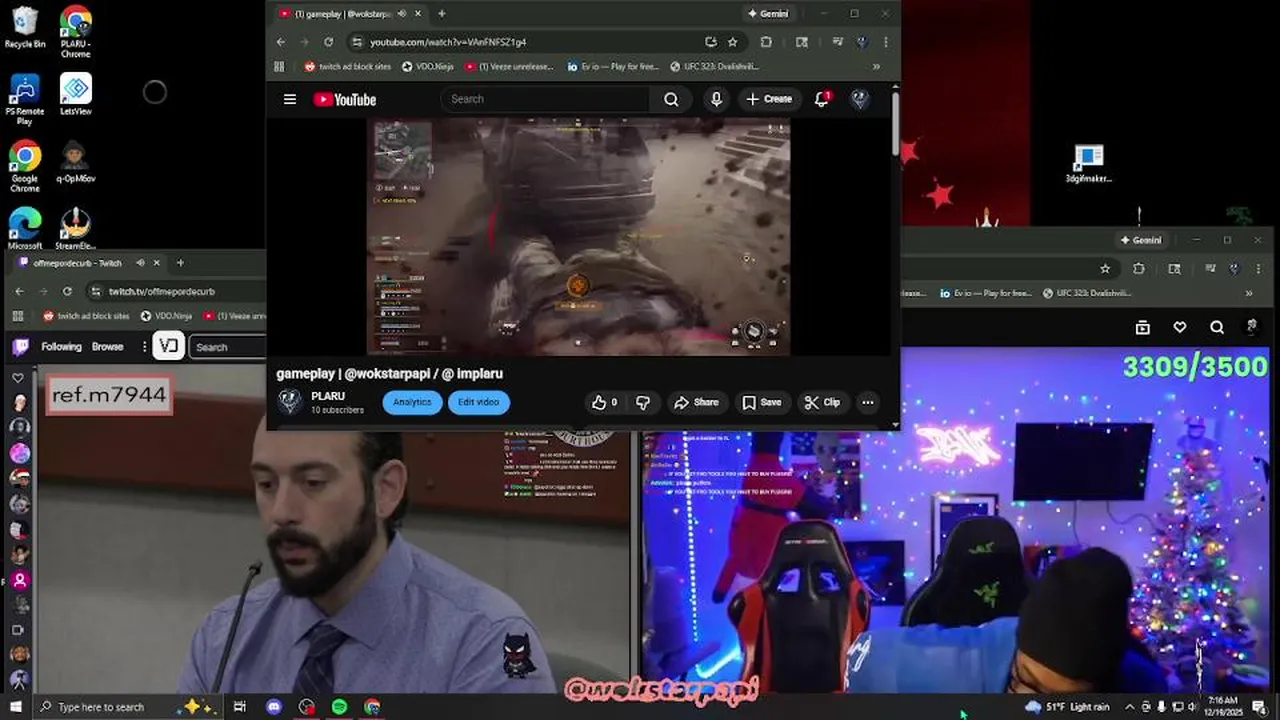Open extensions puzzle icon in YouTube window

click(x=766, y=42)
